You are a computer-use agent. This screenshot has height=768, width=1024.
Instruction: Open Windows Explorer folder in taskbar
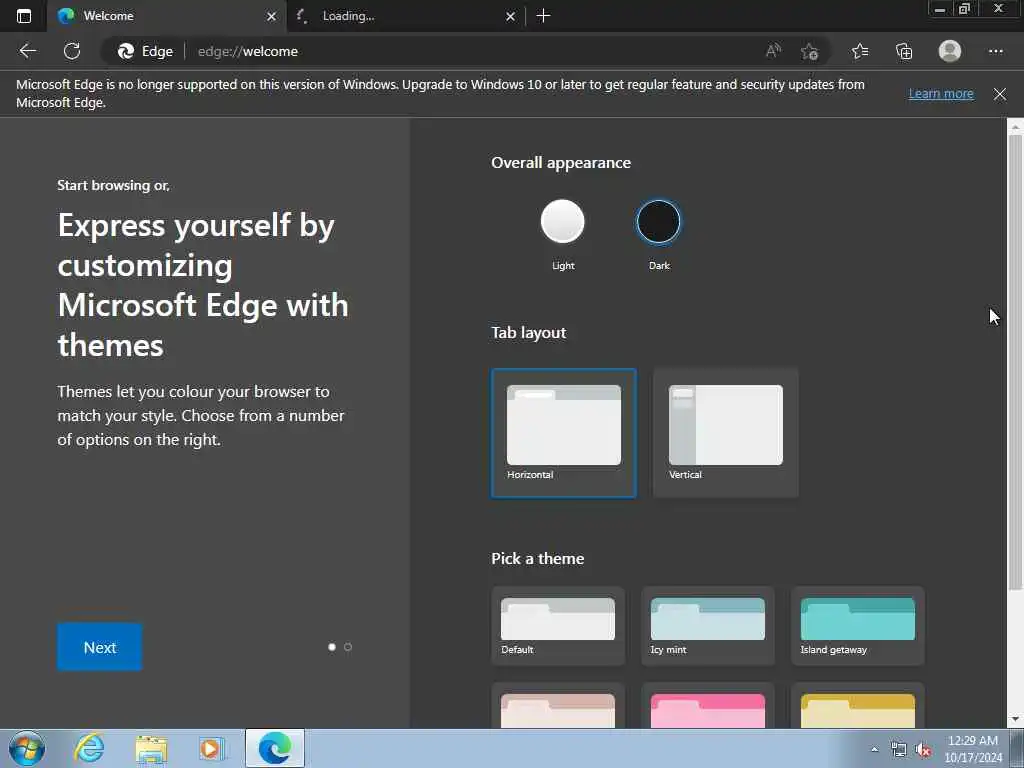pos(152,748)
